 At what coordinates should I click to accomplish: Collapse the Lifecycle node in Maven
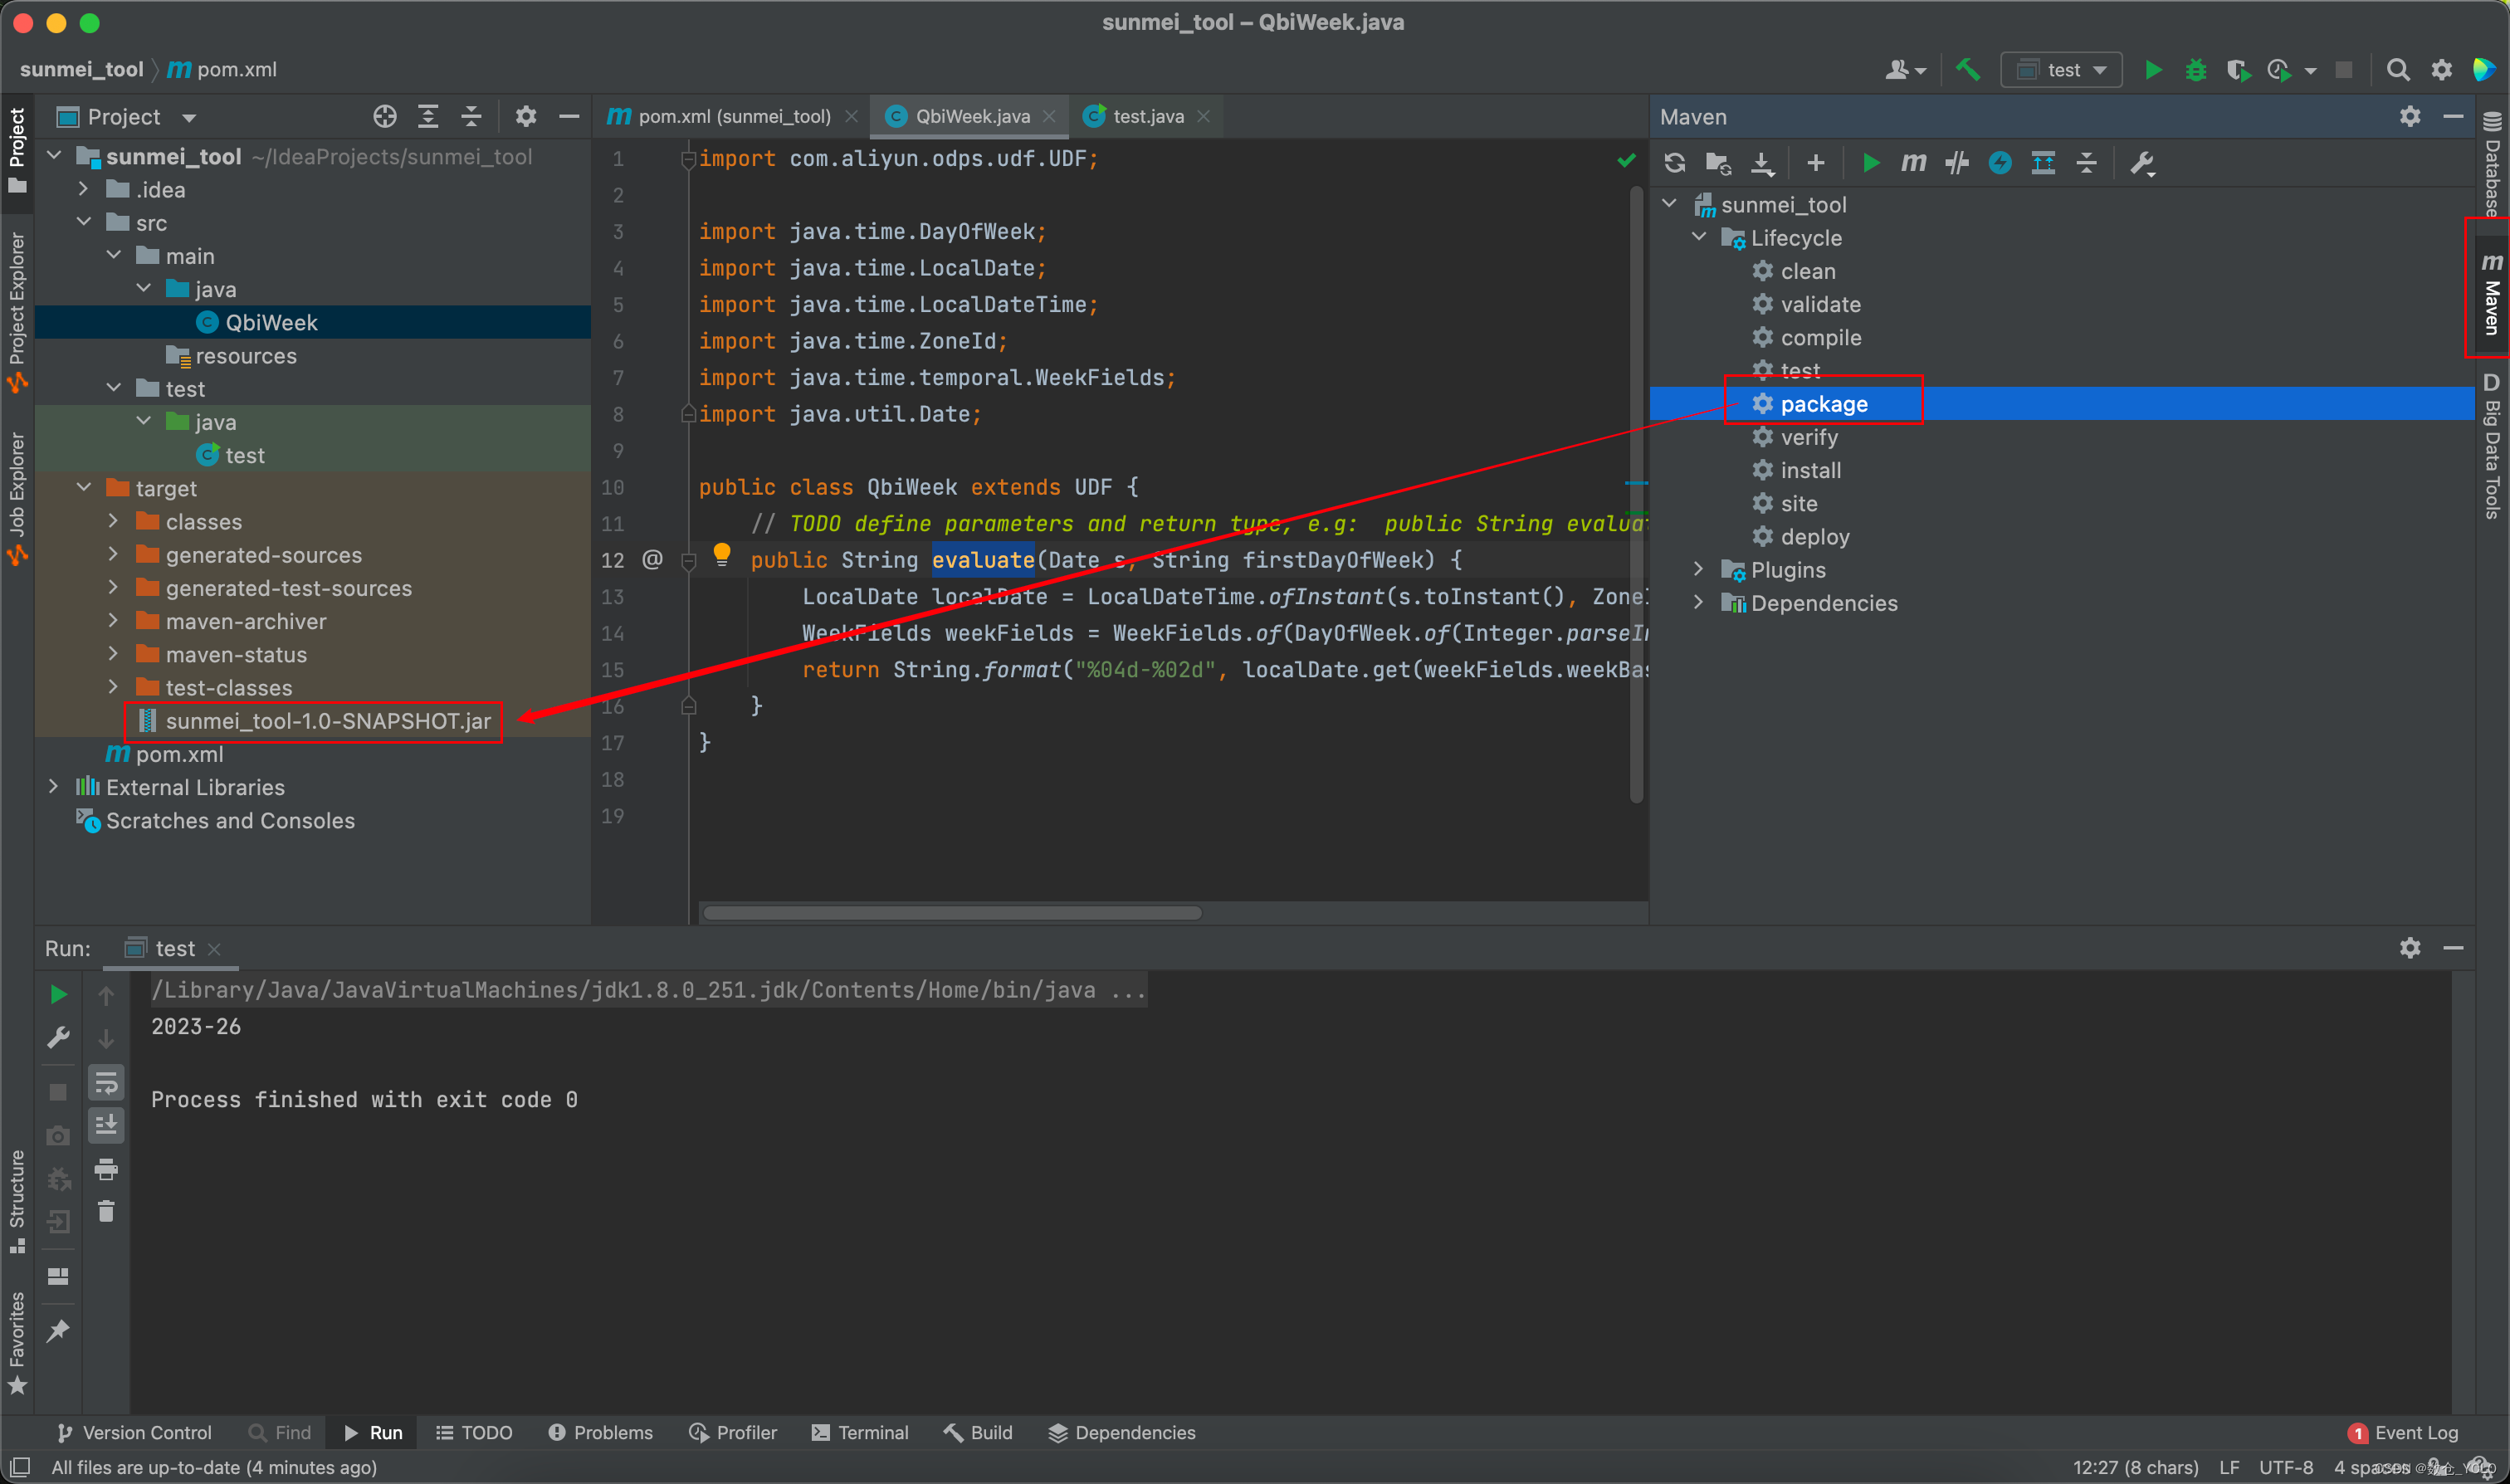(1699, 237)
